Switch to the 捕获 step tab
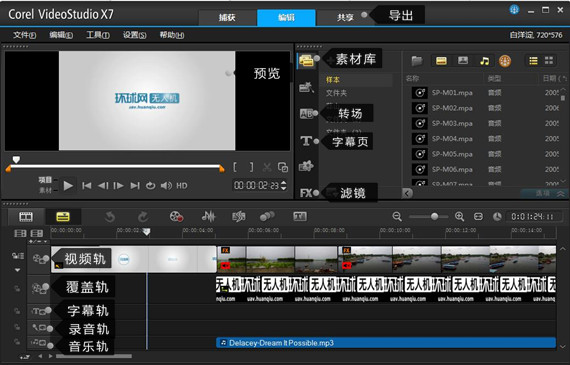 click(x=227, y=17)
